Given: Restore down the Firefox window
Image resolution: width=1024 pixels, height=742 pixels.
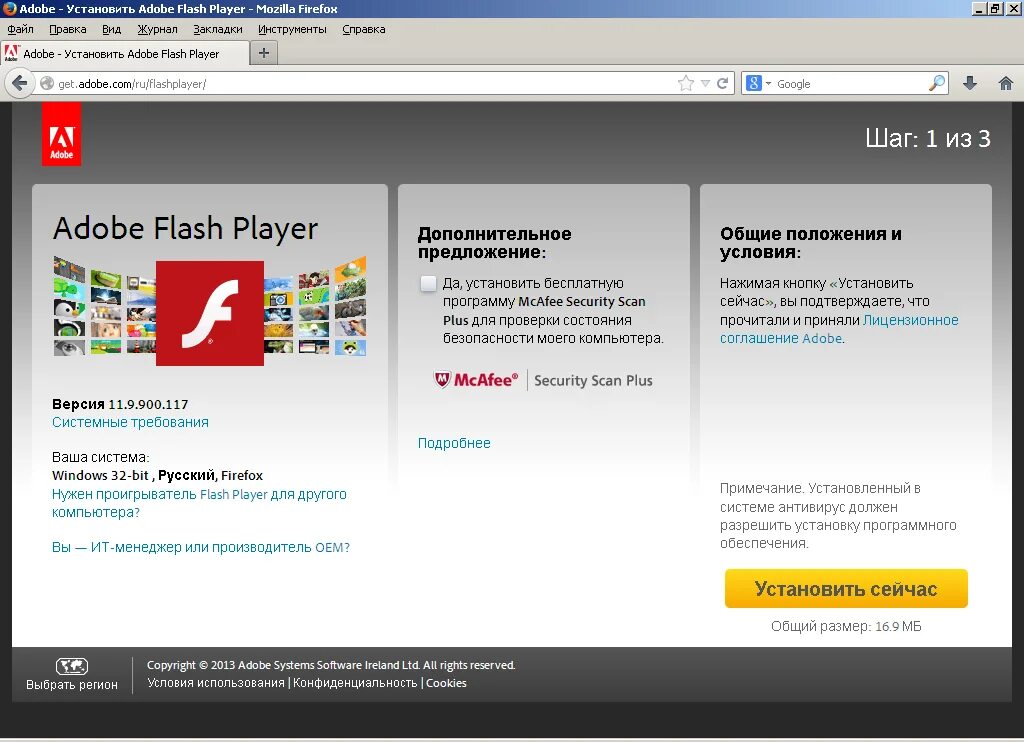Looking at the screenshot, I should pyautogui.click(x=995, y=8).
